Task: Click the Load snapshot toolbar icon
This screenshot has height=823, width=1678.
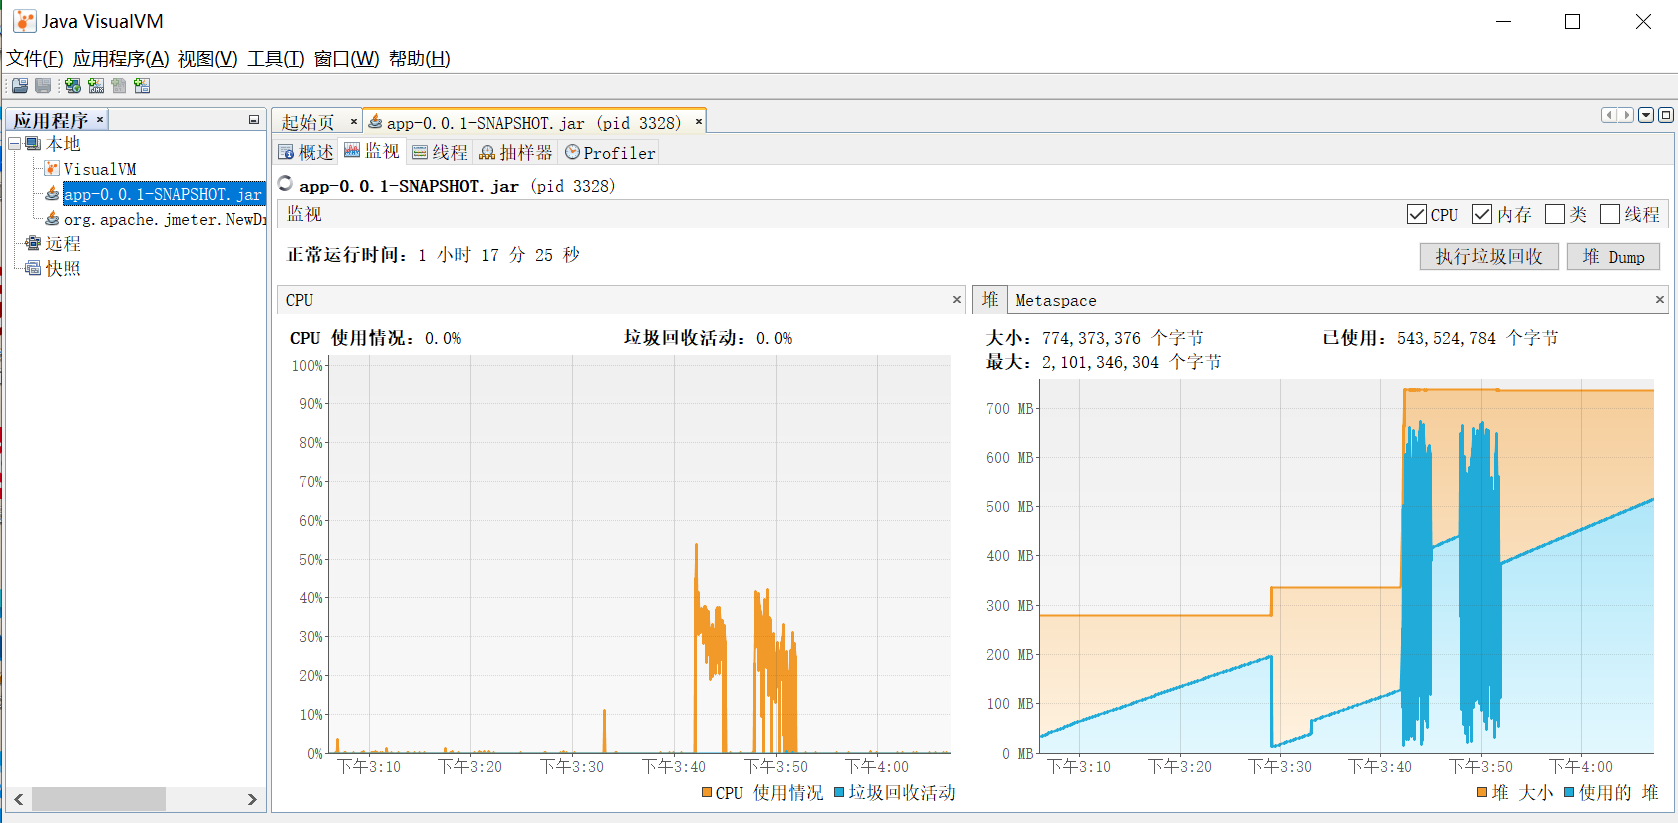Action: coord(20,86)
